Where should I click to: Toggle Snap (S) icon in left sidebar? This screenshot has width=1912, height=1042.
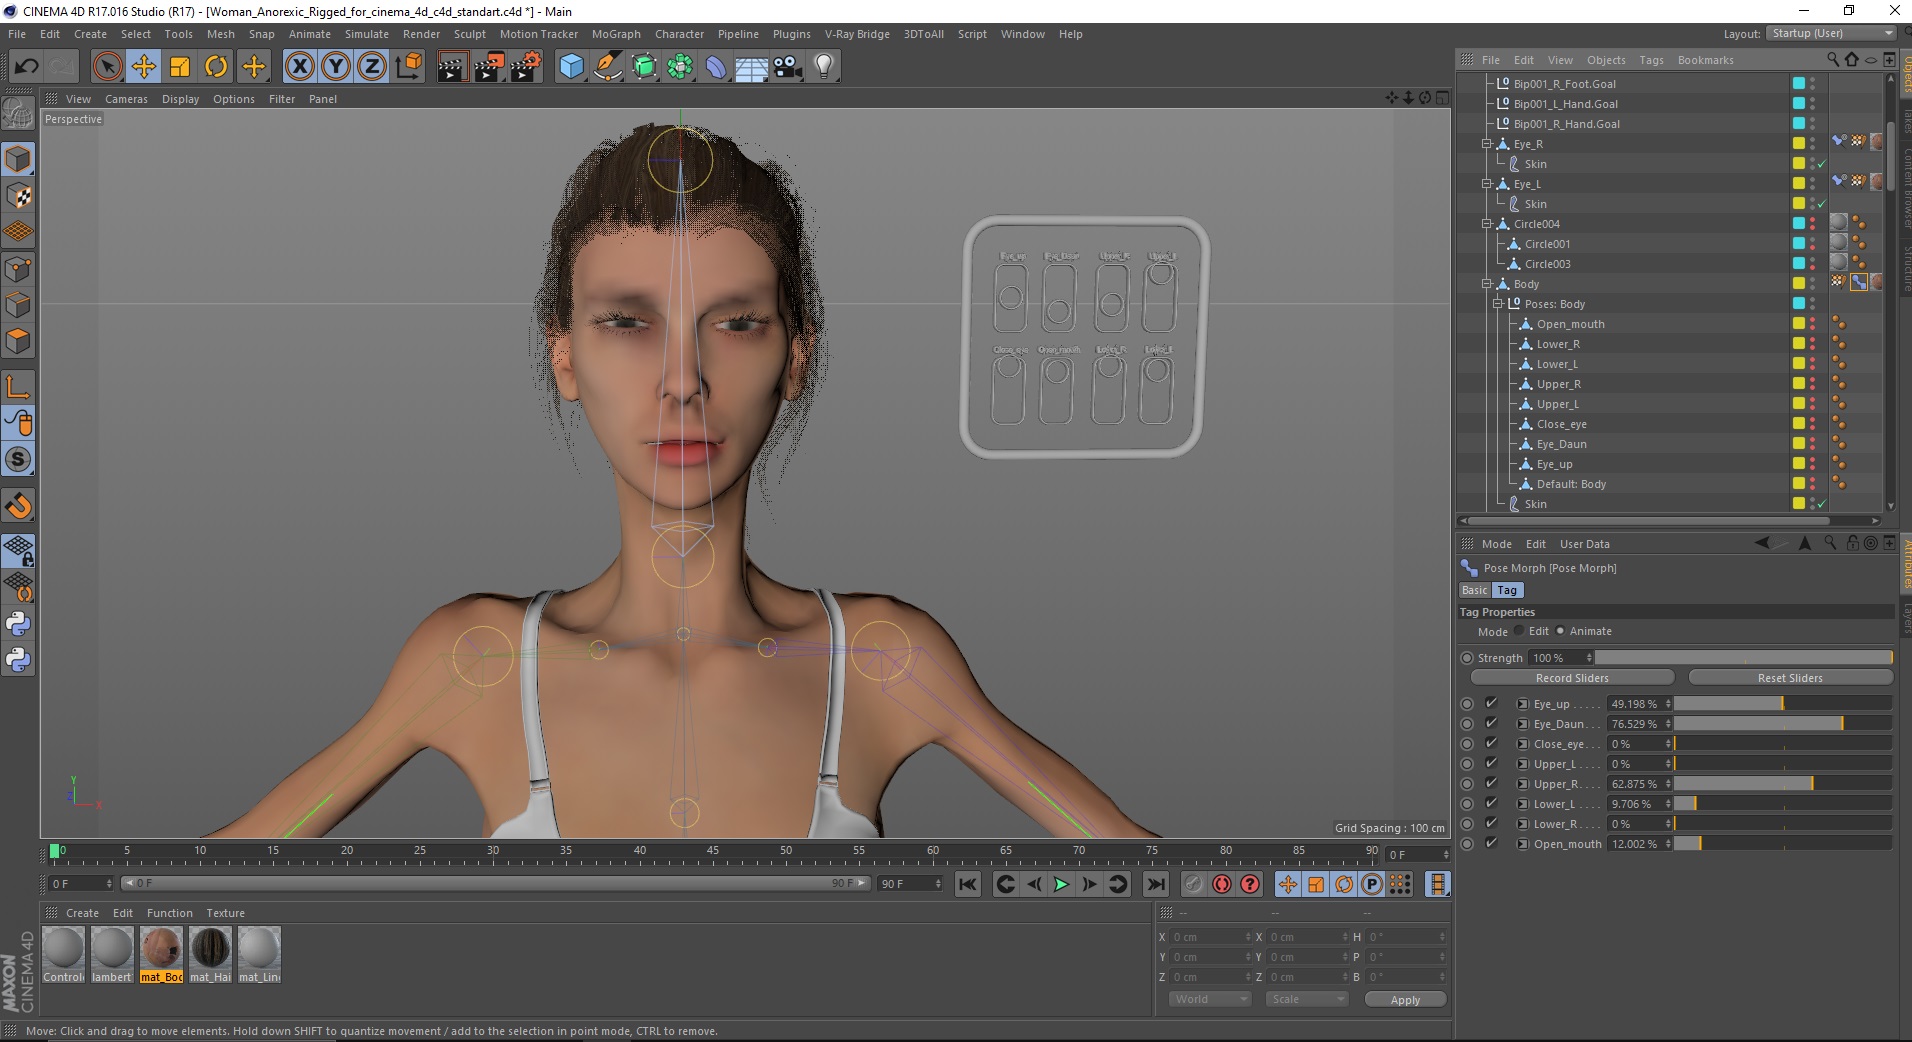(x=18, y=460)
